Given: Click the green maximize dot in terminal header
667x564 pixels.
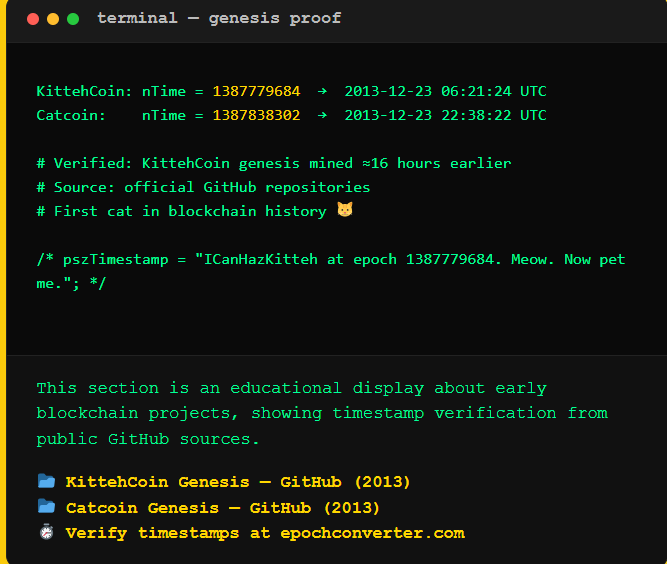Looking at the screenshot, I should pos(73,19).
